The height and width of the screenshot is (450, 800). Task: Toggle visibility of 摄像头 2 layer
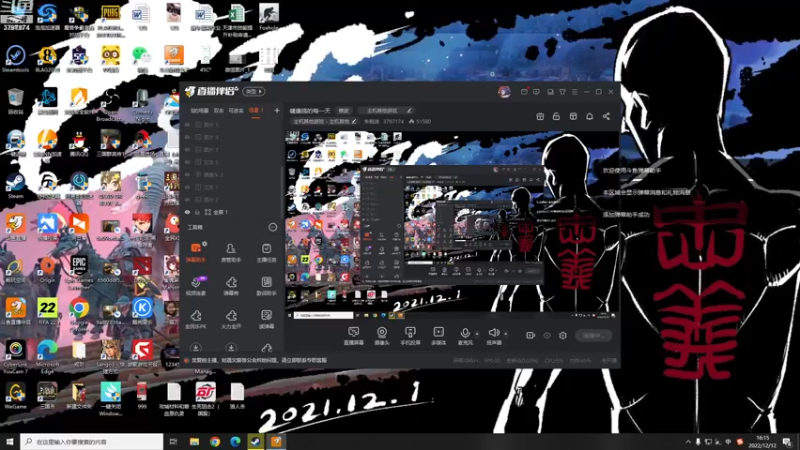click(188, 174)
